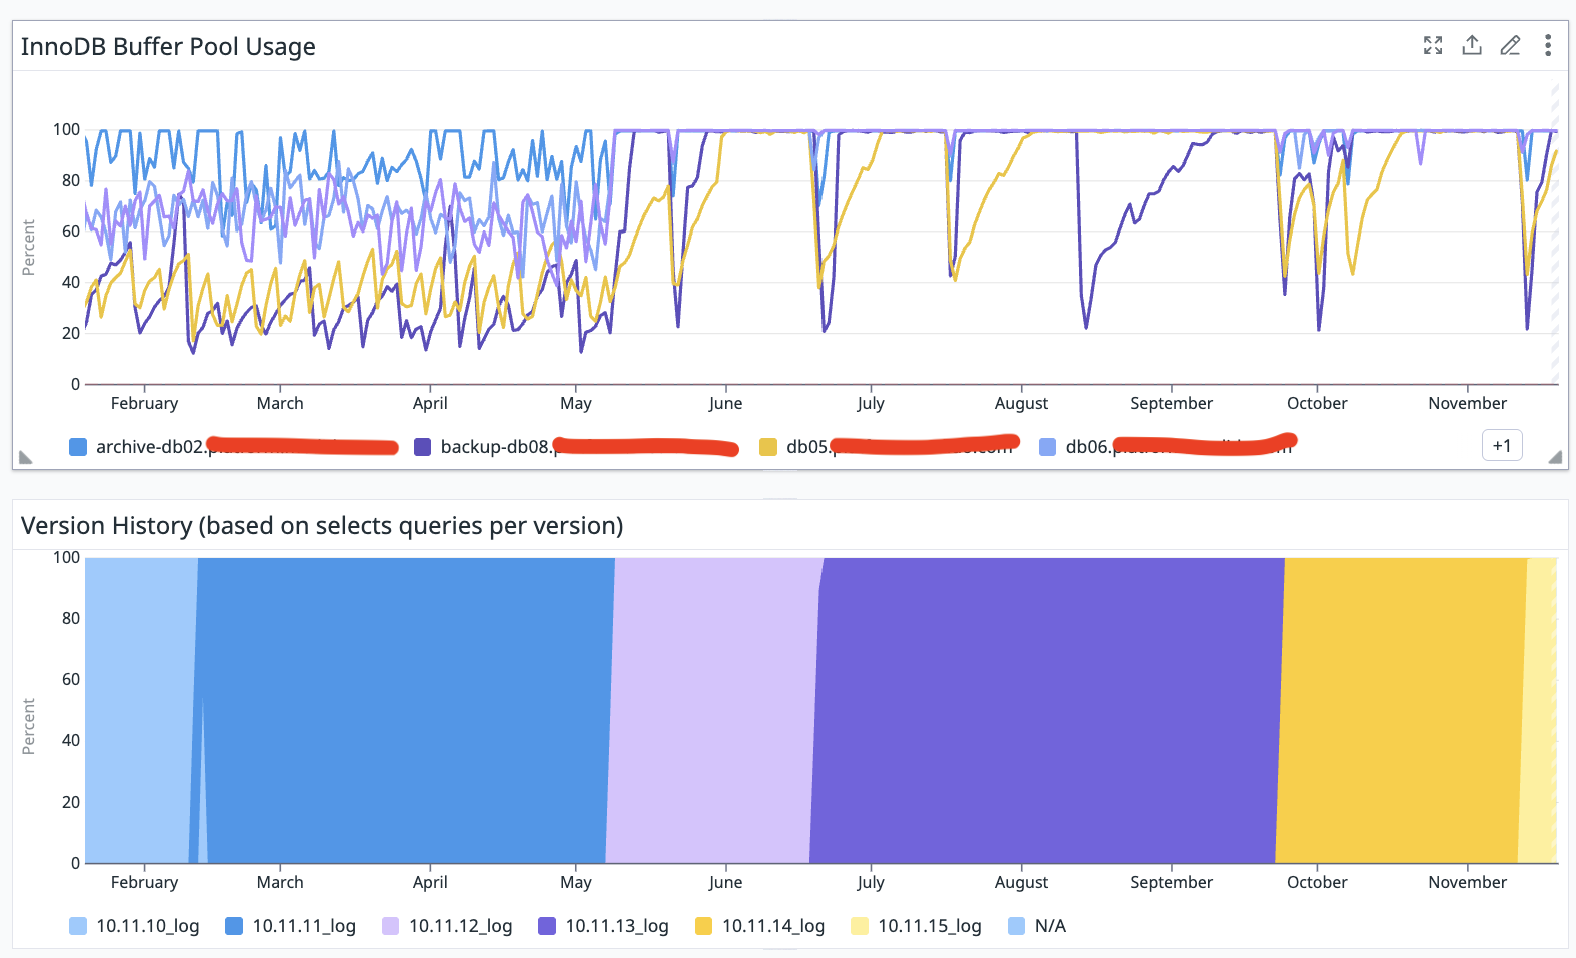Click the 10.11.13_log legend swatch
The image size is (1576, 958).
coord(547,926)
